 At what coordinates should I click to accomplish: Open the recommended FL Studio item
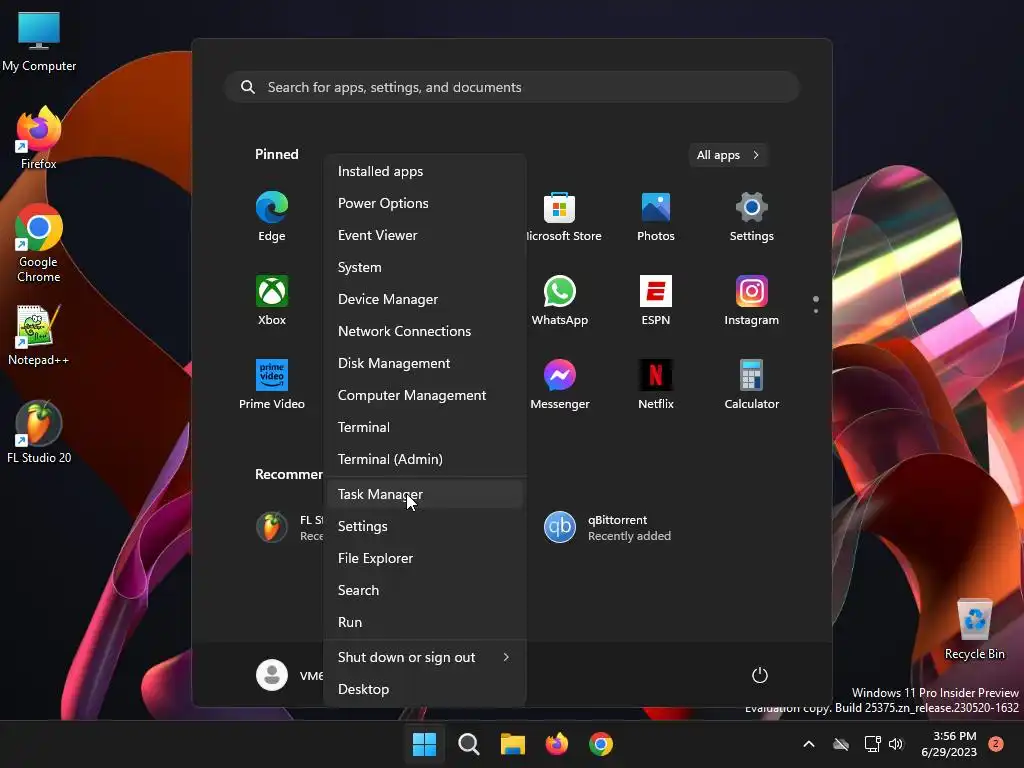[289, 527]
